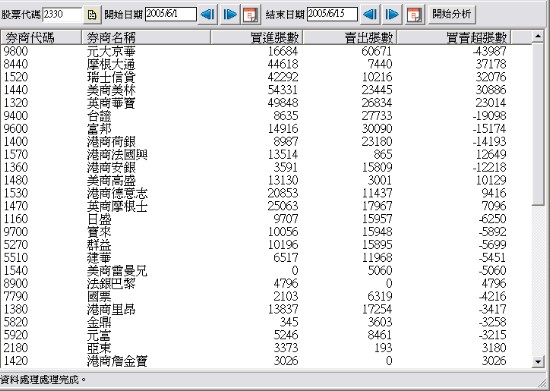550x391 pixels.
Task: Select row 1480 美商高盛
Action: (266, 180)
